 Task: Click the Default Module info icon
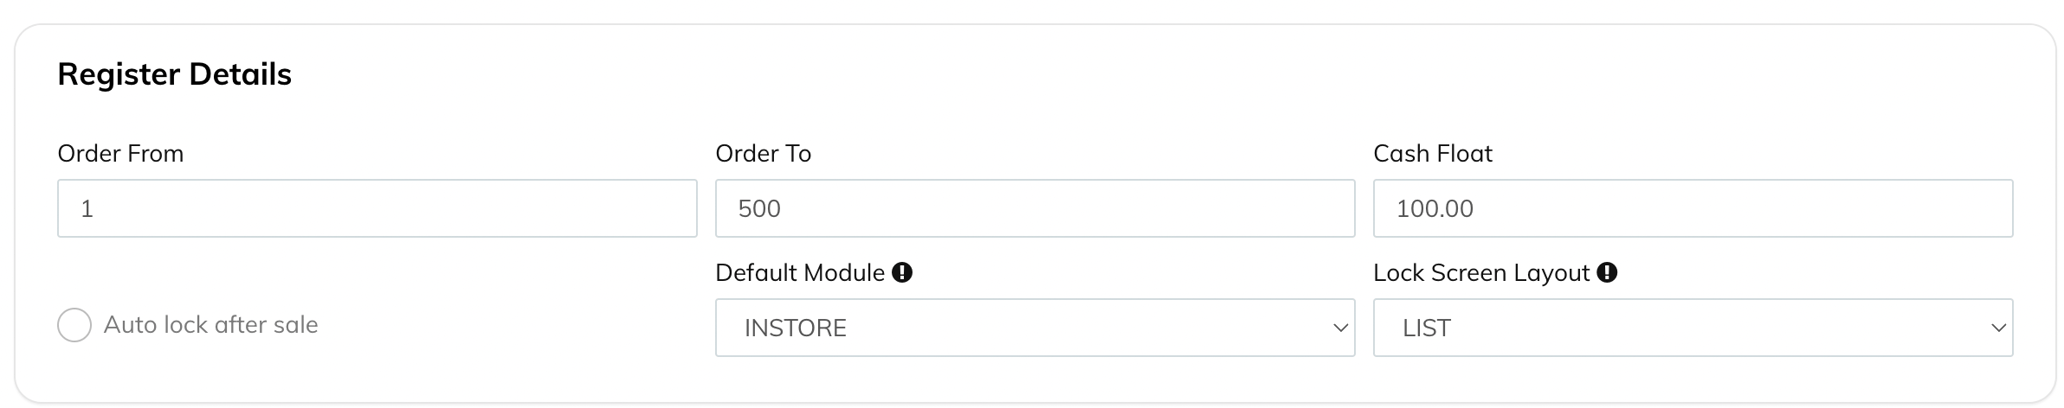pyautogui.click(x=902, y=272)
